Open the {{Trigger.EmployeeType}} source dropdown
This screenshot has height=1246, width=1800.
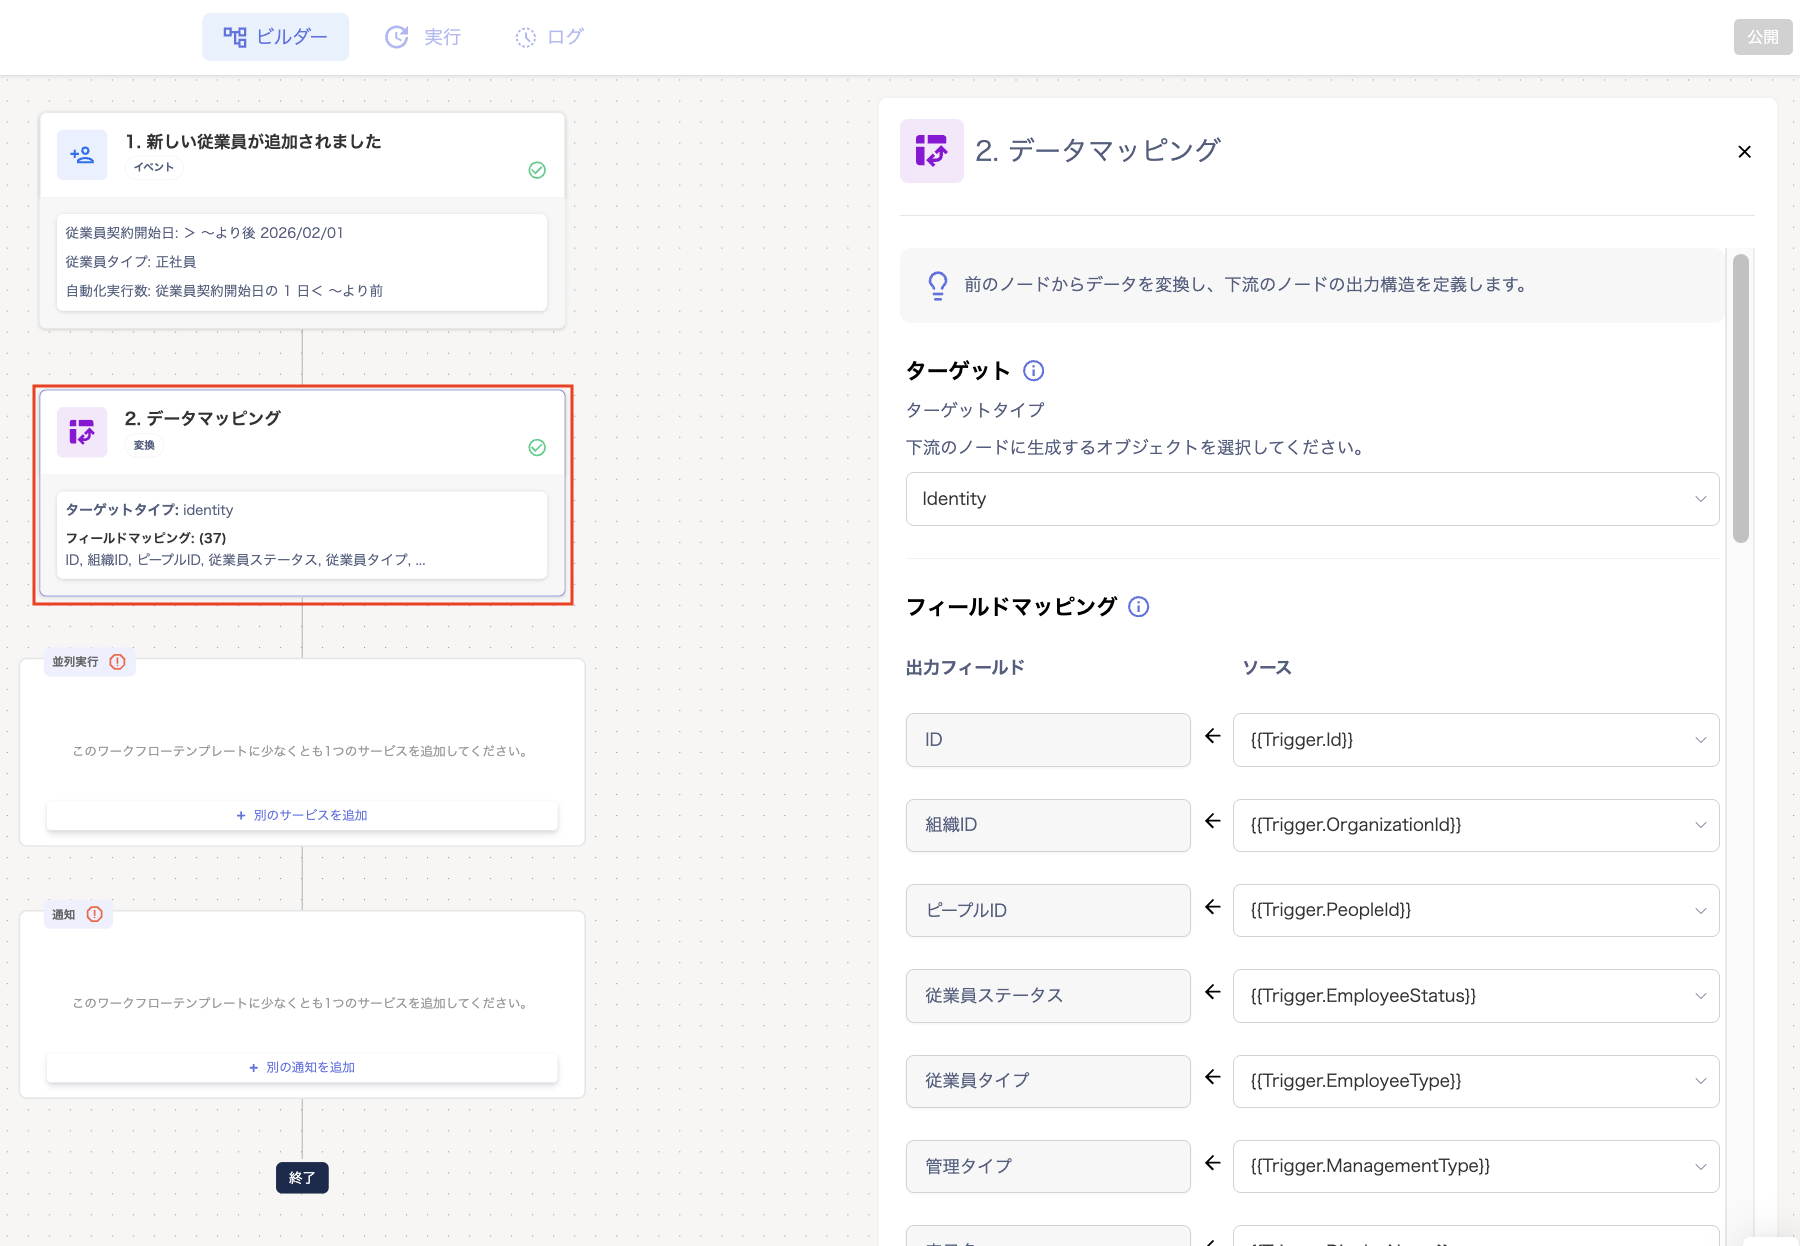[1476, 1081]
